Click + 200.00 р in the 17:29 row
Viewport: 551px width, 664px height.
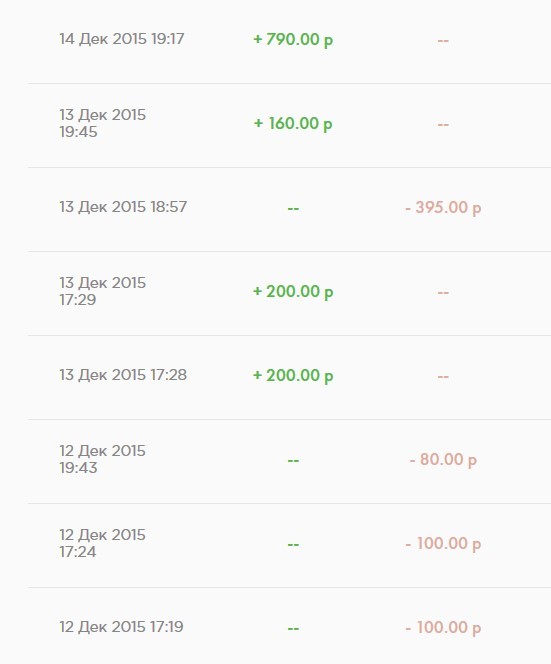coord(293,292)
